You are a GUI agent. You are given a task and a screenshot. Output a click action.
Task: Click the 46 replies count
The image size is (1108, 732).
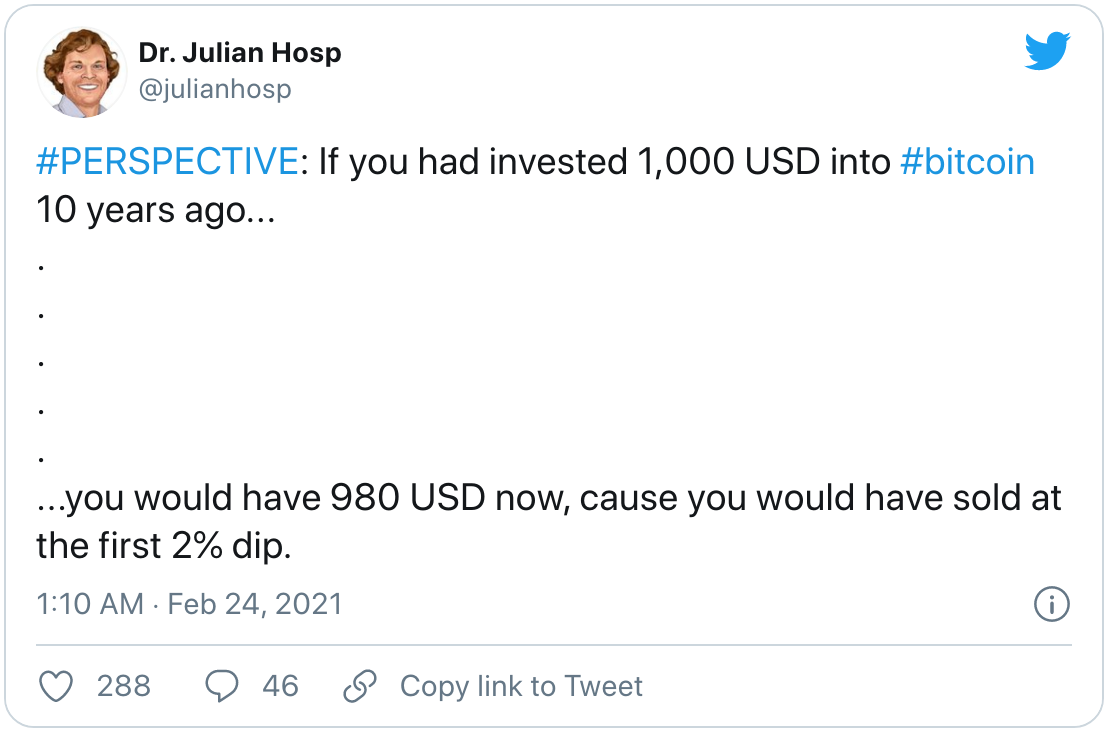tap(280, 686)
